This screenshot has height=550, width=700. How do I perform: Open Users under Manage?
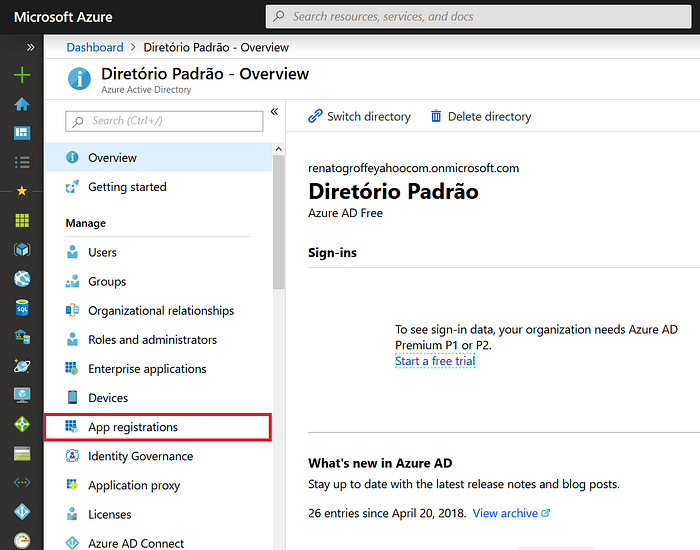coord(158,252)
